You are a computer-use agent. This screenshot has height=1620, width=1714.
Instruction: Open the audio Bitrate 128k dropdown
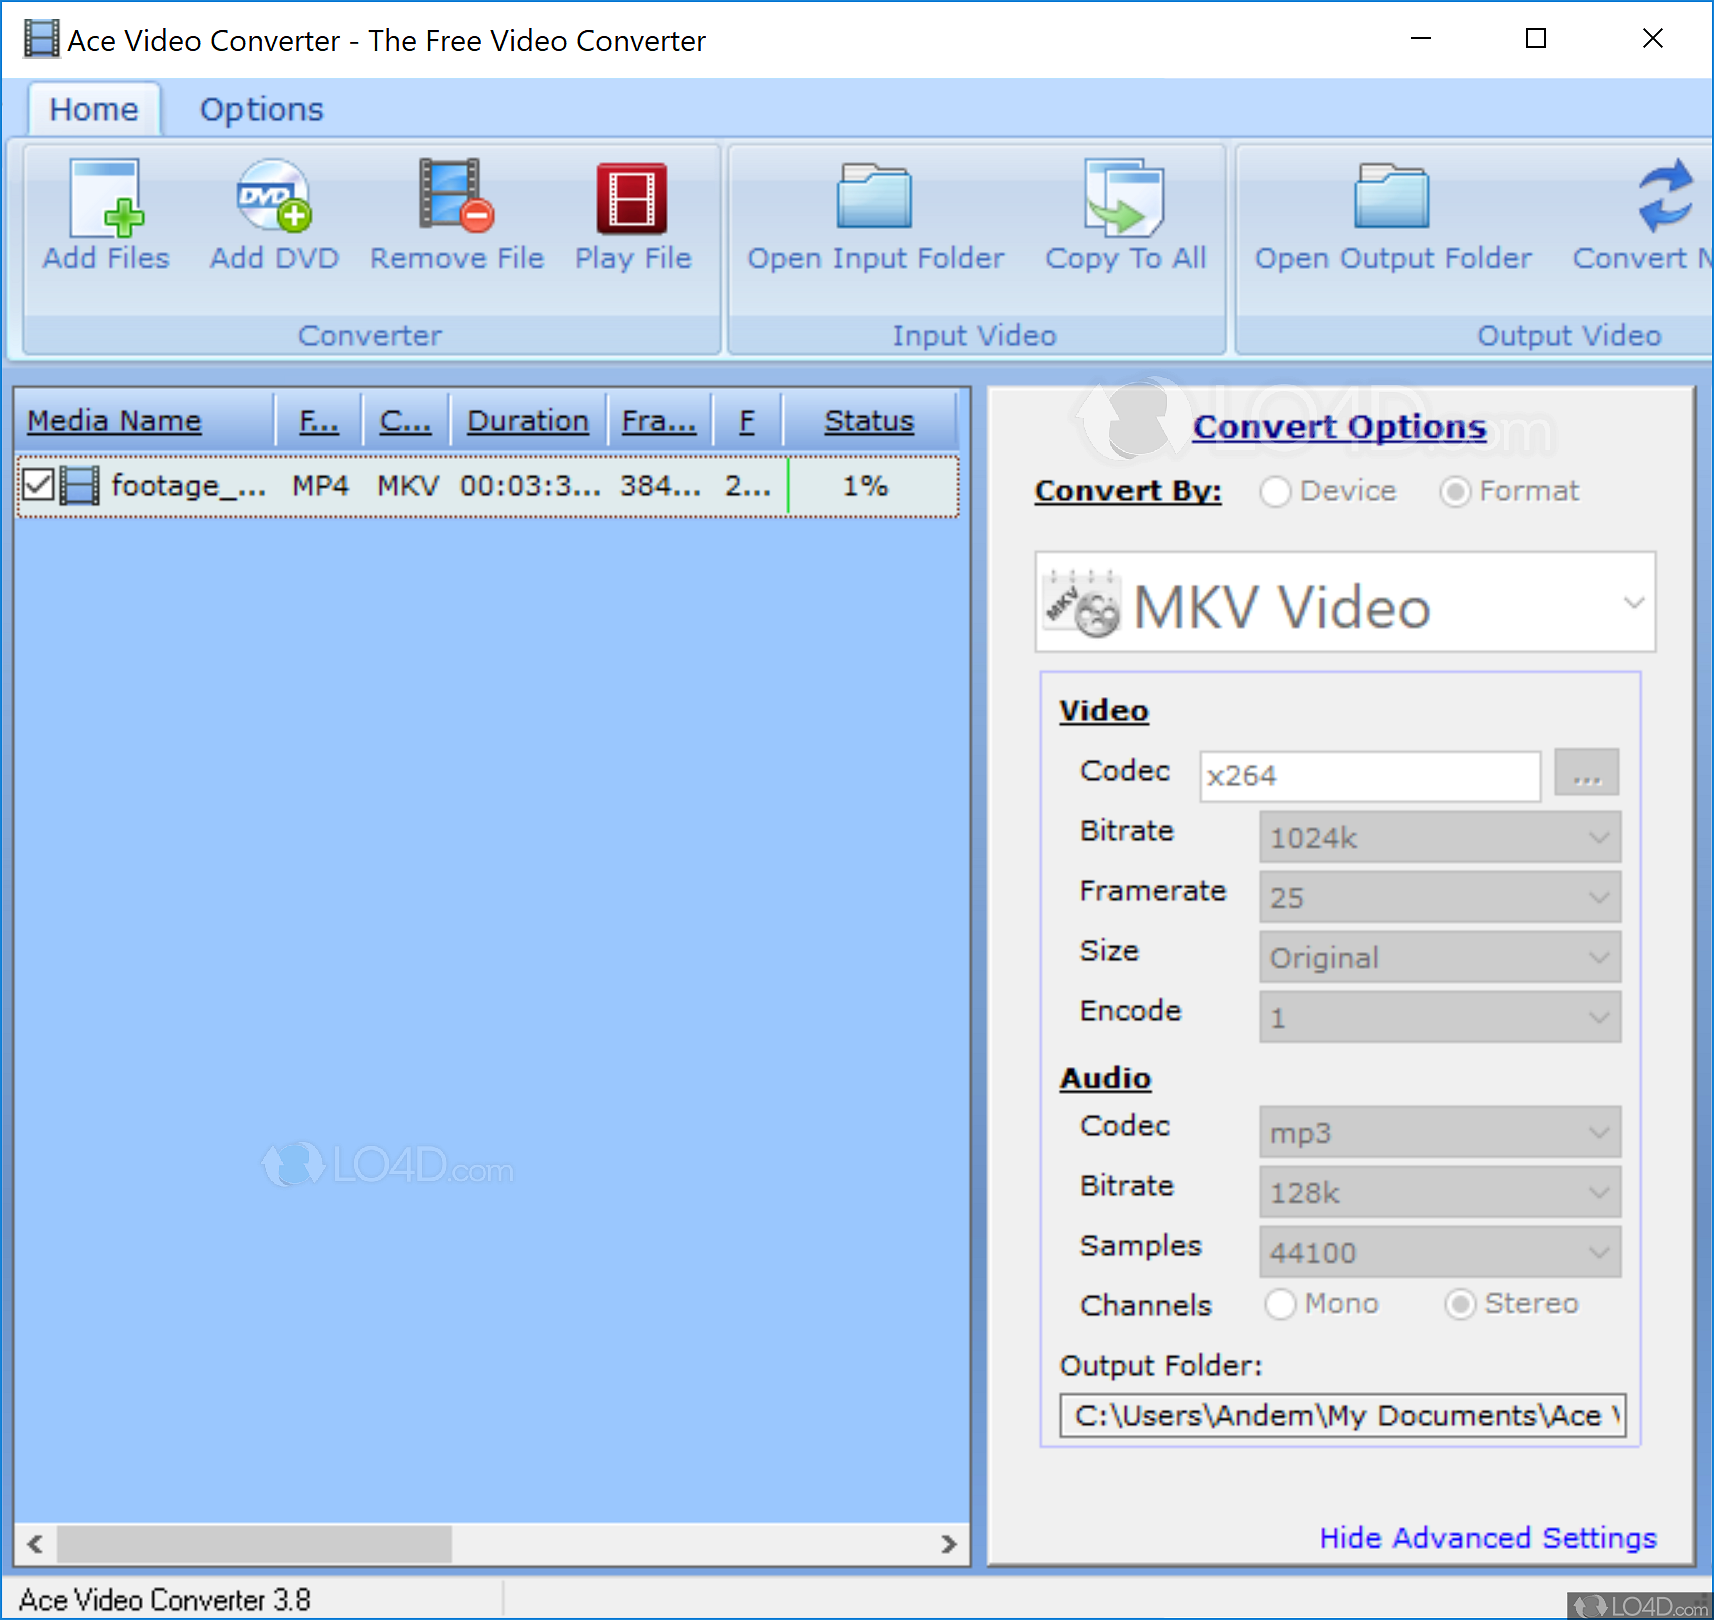pyautogui.click(x=1440, y=1192)
